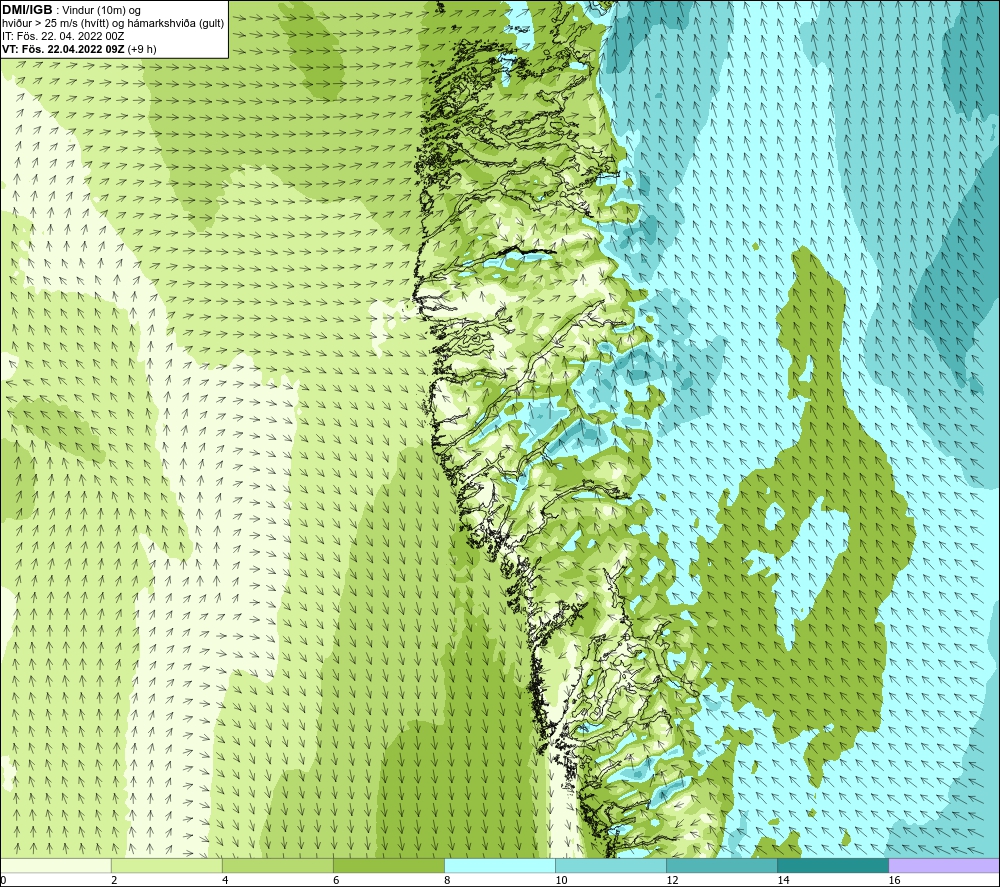Click the 6–8 m/s olive green legend swatch
Viewport: 1000px width, 887px height.
389,866
